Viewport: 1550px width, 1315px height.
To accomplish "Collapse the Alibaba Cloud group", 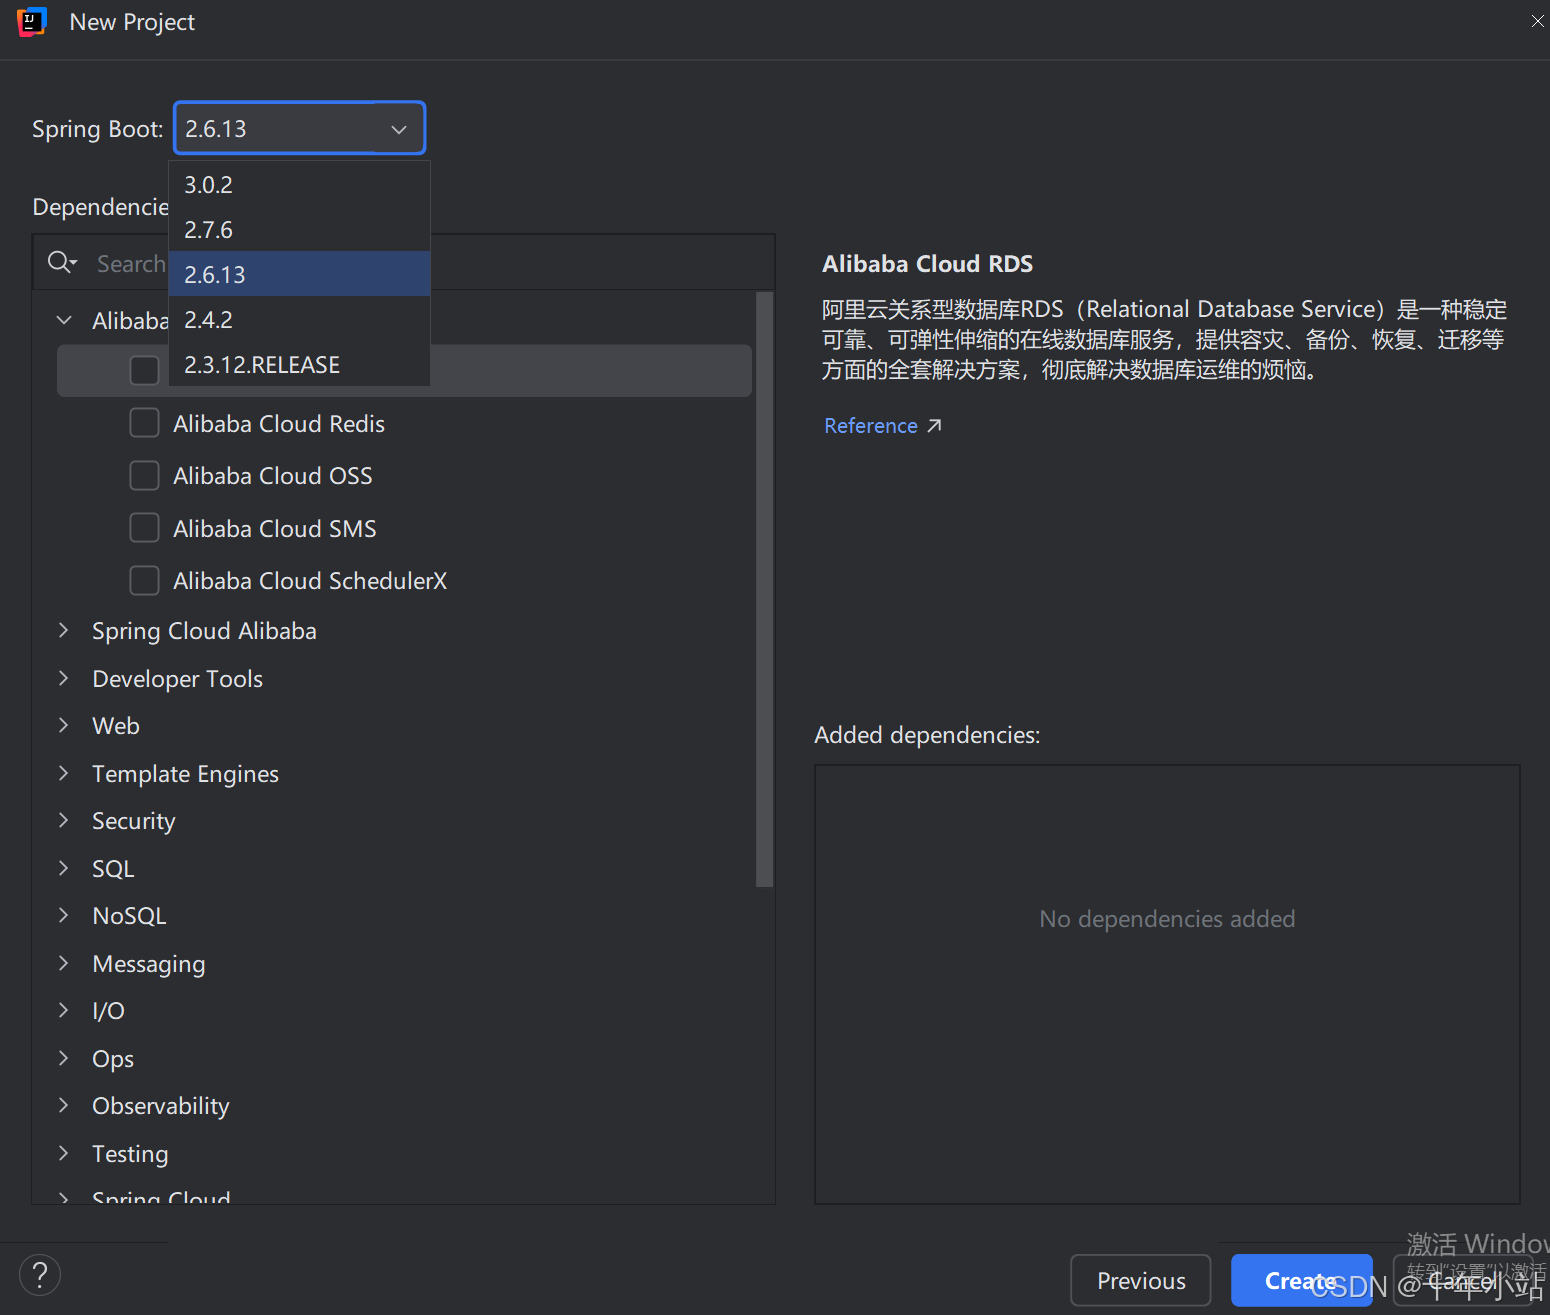I will point(64,320).
